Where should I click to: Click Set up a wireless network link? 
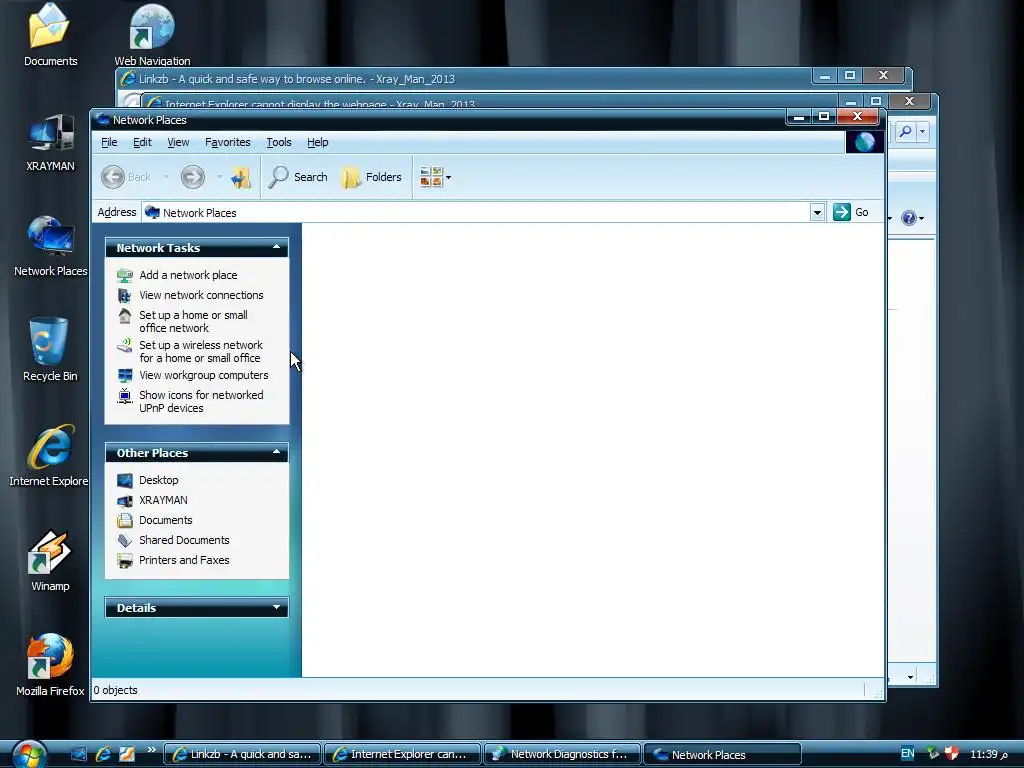coord(200,351)
